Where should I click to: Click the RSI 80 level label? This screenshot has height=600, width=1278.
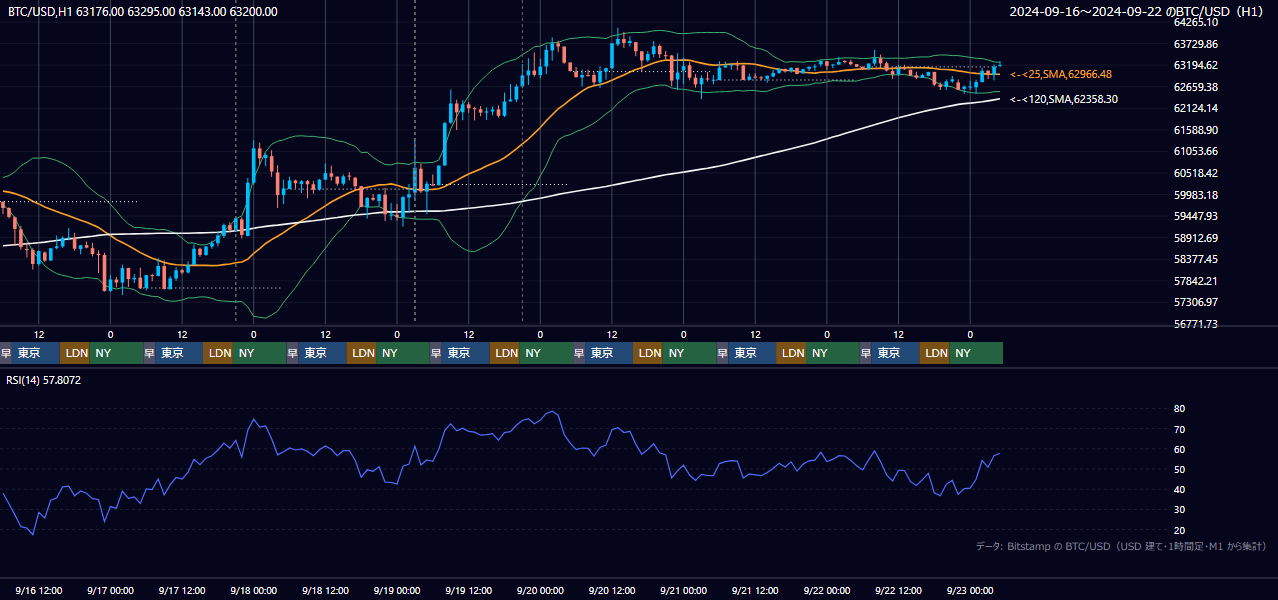click(x=1179, y=409)
